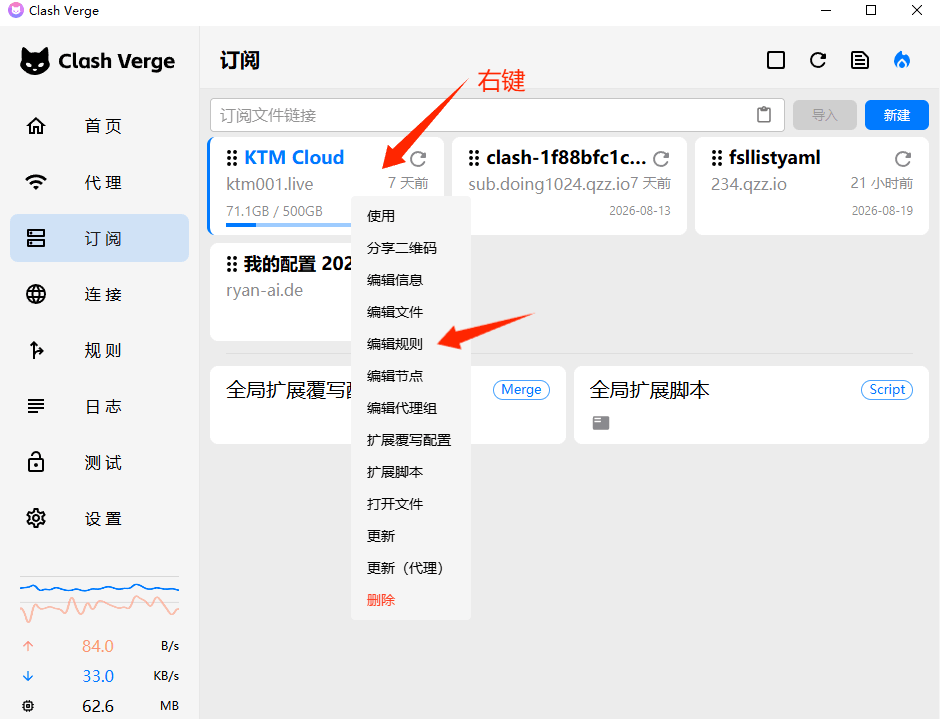The height and width of the screenshot is (719, 940).
Task: Click the square icon in top toolbar
Action: pyautogui.click(x=776, y=60)
